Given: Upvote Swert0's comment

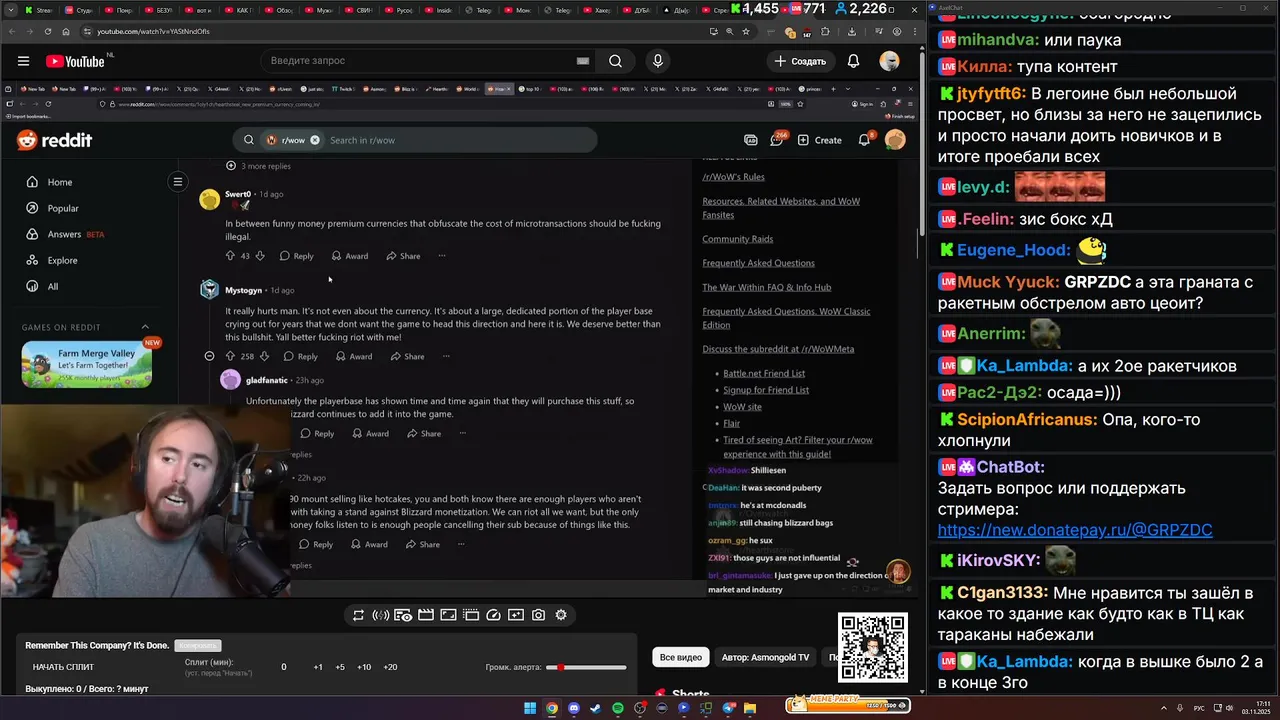Looking at the screenshot, I should [230, 256].
